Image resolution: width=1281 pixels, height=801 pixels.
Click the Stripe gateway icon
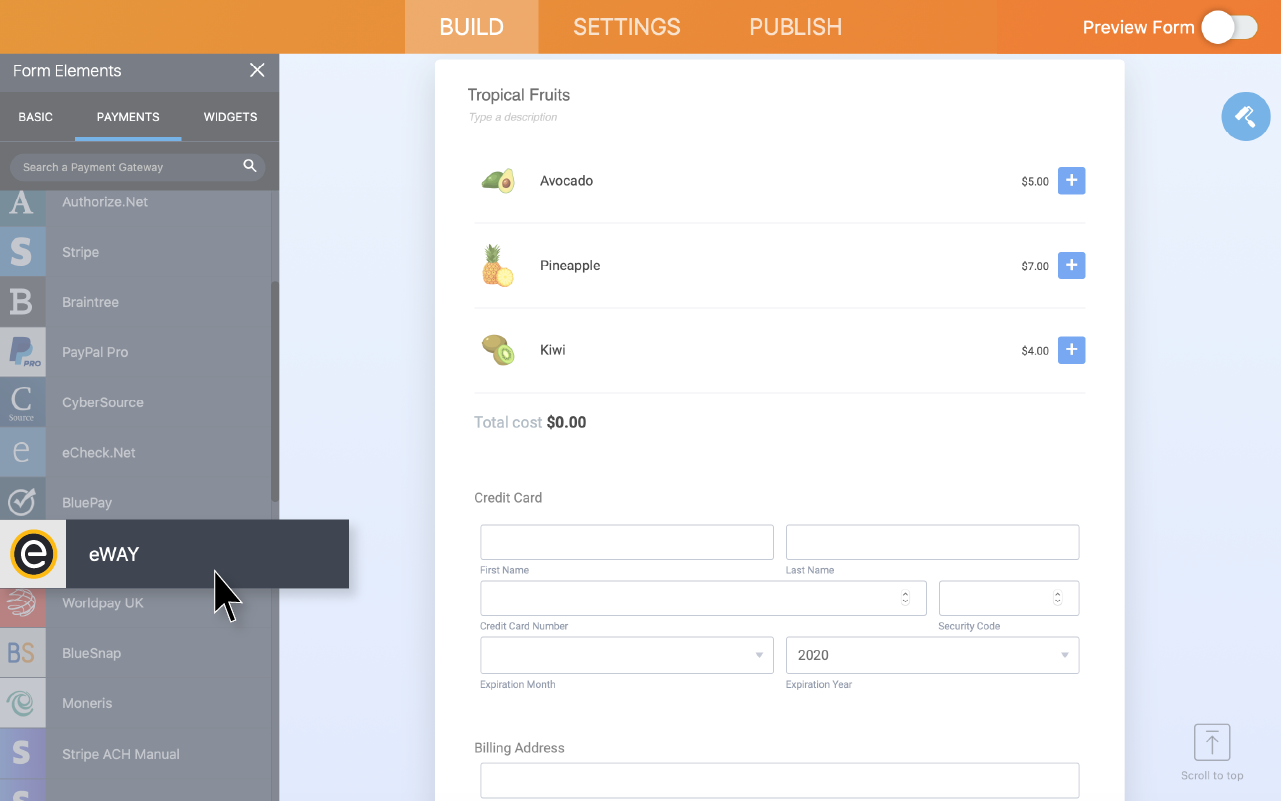pos(22,252)
